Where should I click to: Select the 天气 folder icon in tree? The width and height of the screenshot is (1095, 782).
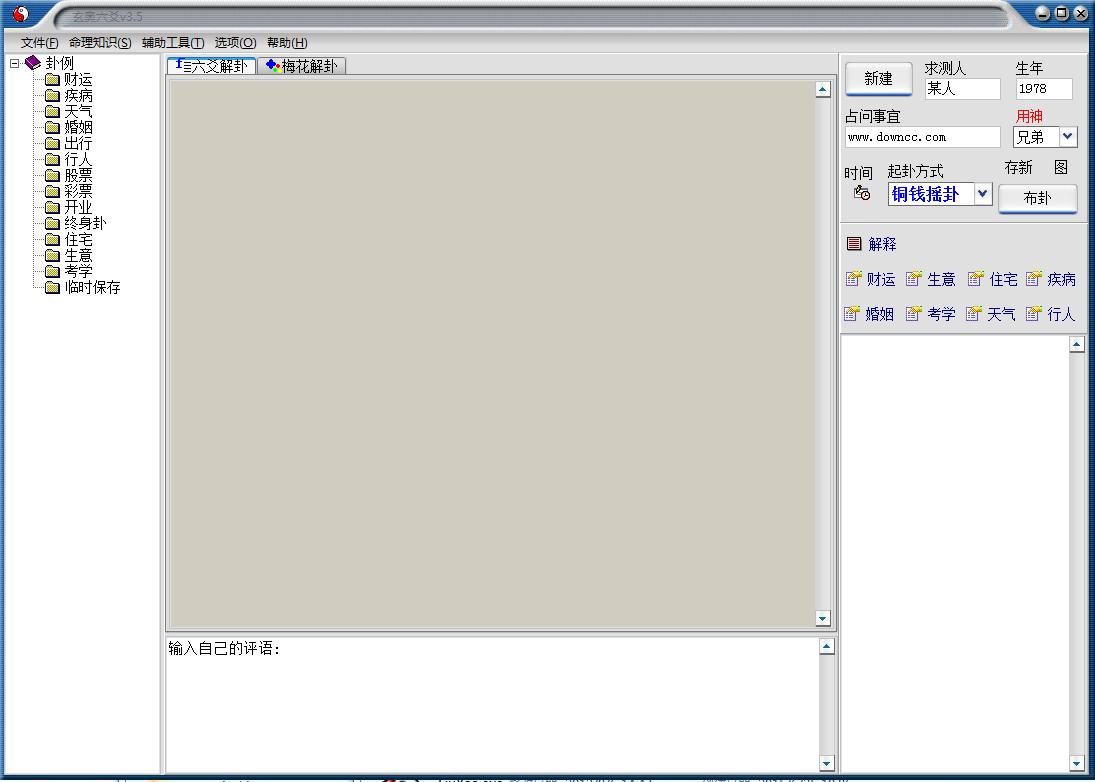click(52, 112)
